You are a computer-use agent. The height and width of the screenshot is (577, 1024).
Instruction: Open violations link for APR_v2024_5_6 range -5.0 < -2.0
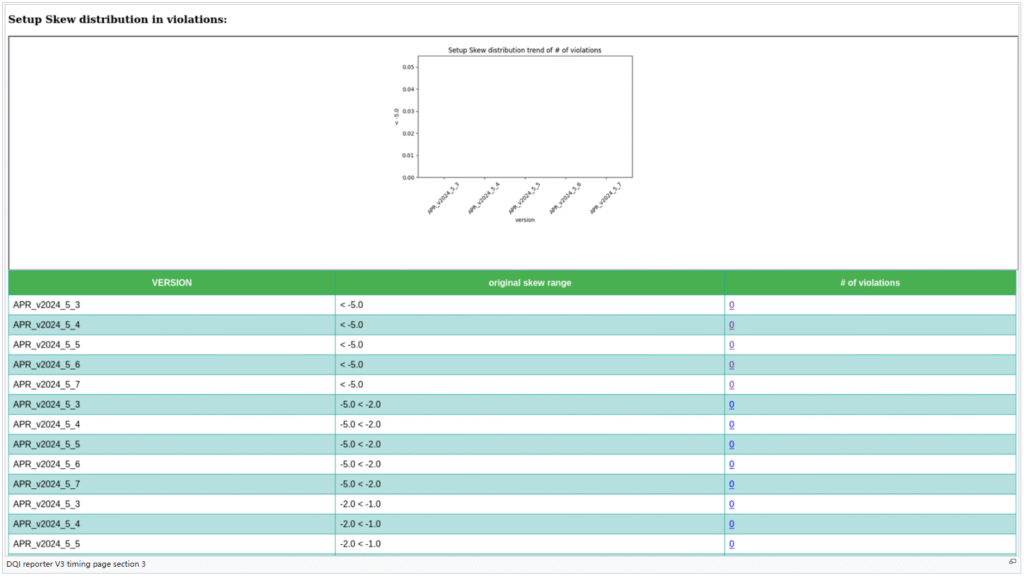click(731, 465)
